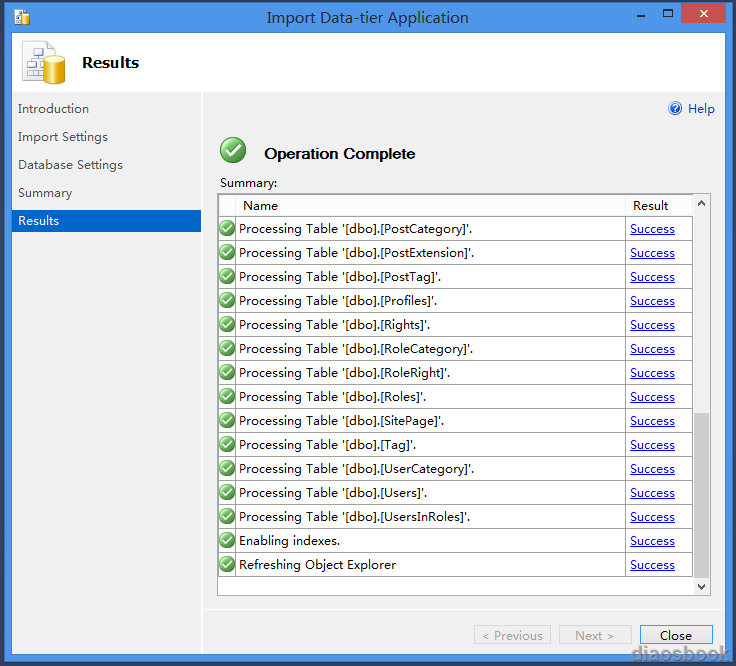Click the green check icon beside Profiles row
Screen dimensions: 736x666
227,300
